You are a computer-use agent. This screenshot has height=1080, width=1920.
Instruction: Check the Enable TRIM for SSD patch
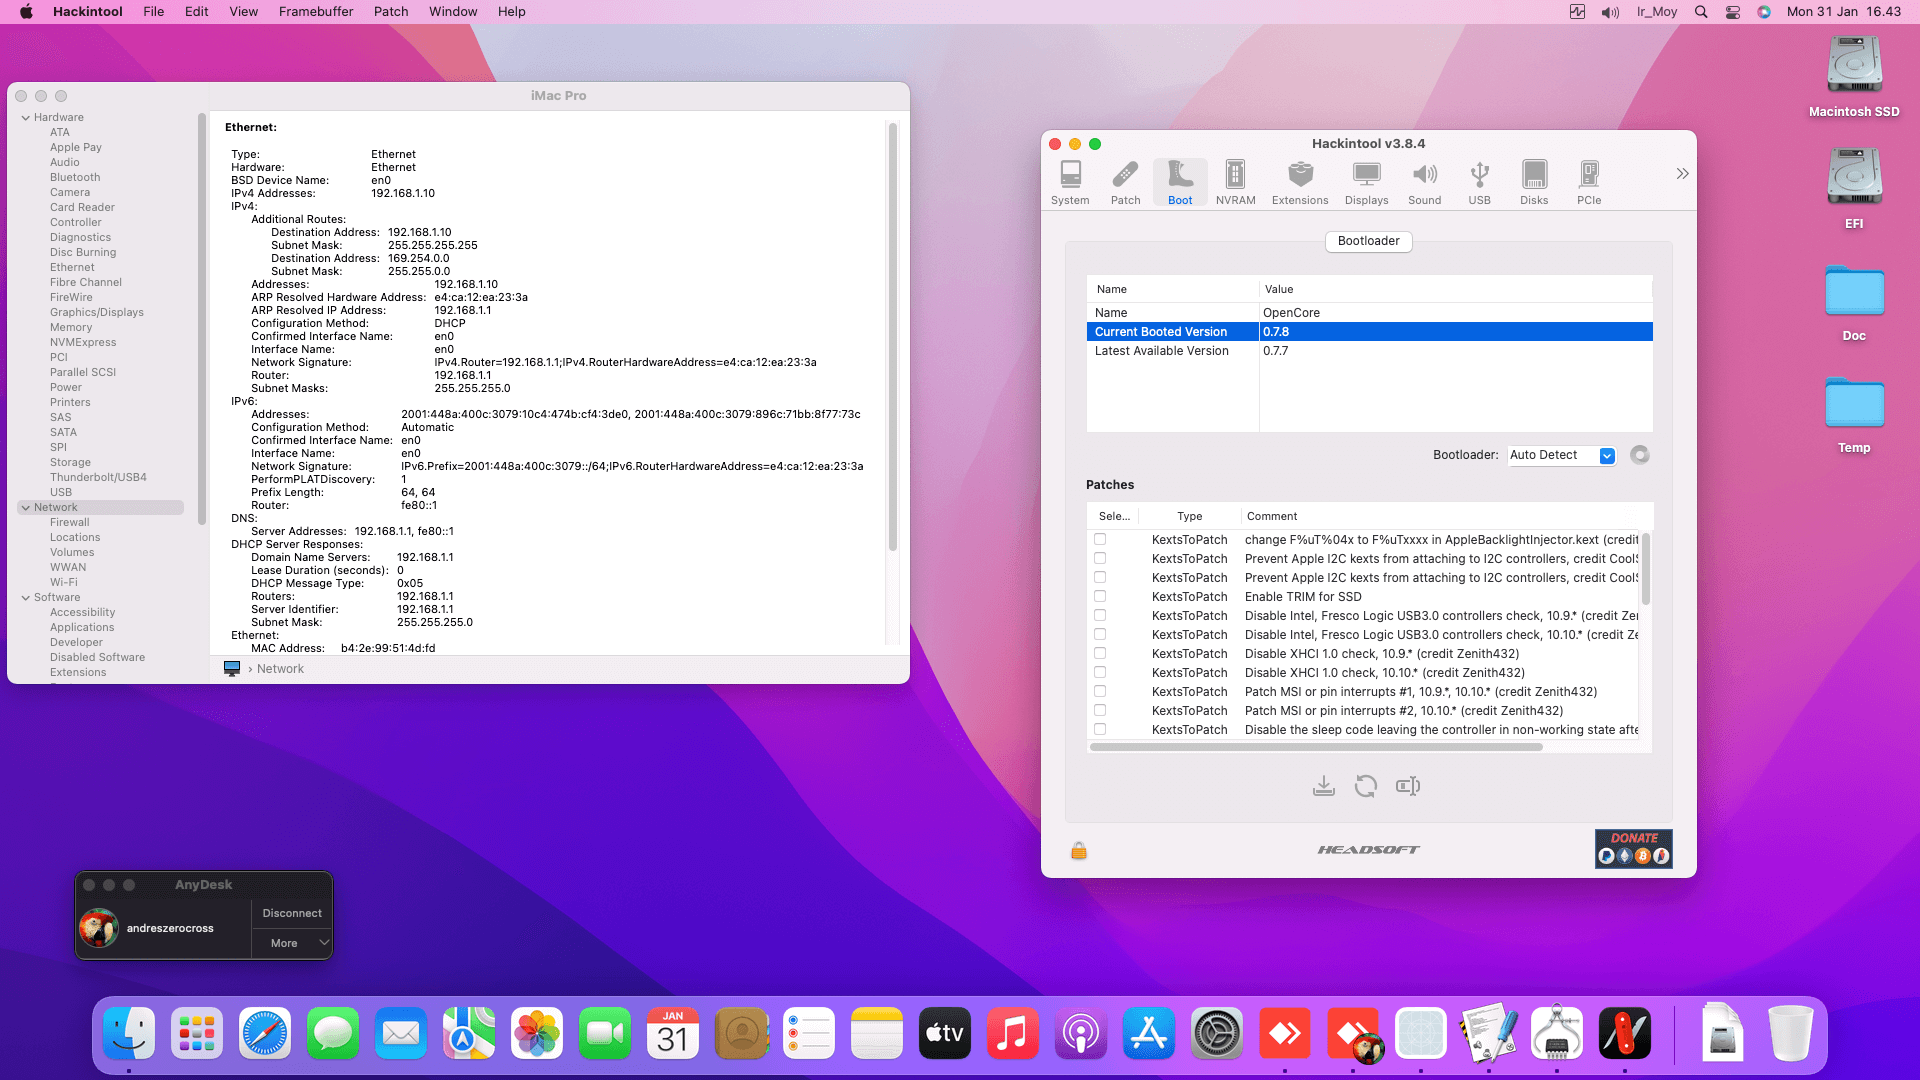1100,597
